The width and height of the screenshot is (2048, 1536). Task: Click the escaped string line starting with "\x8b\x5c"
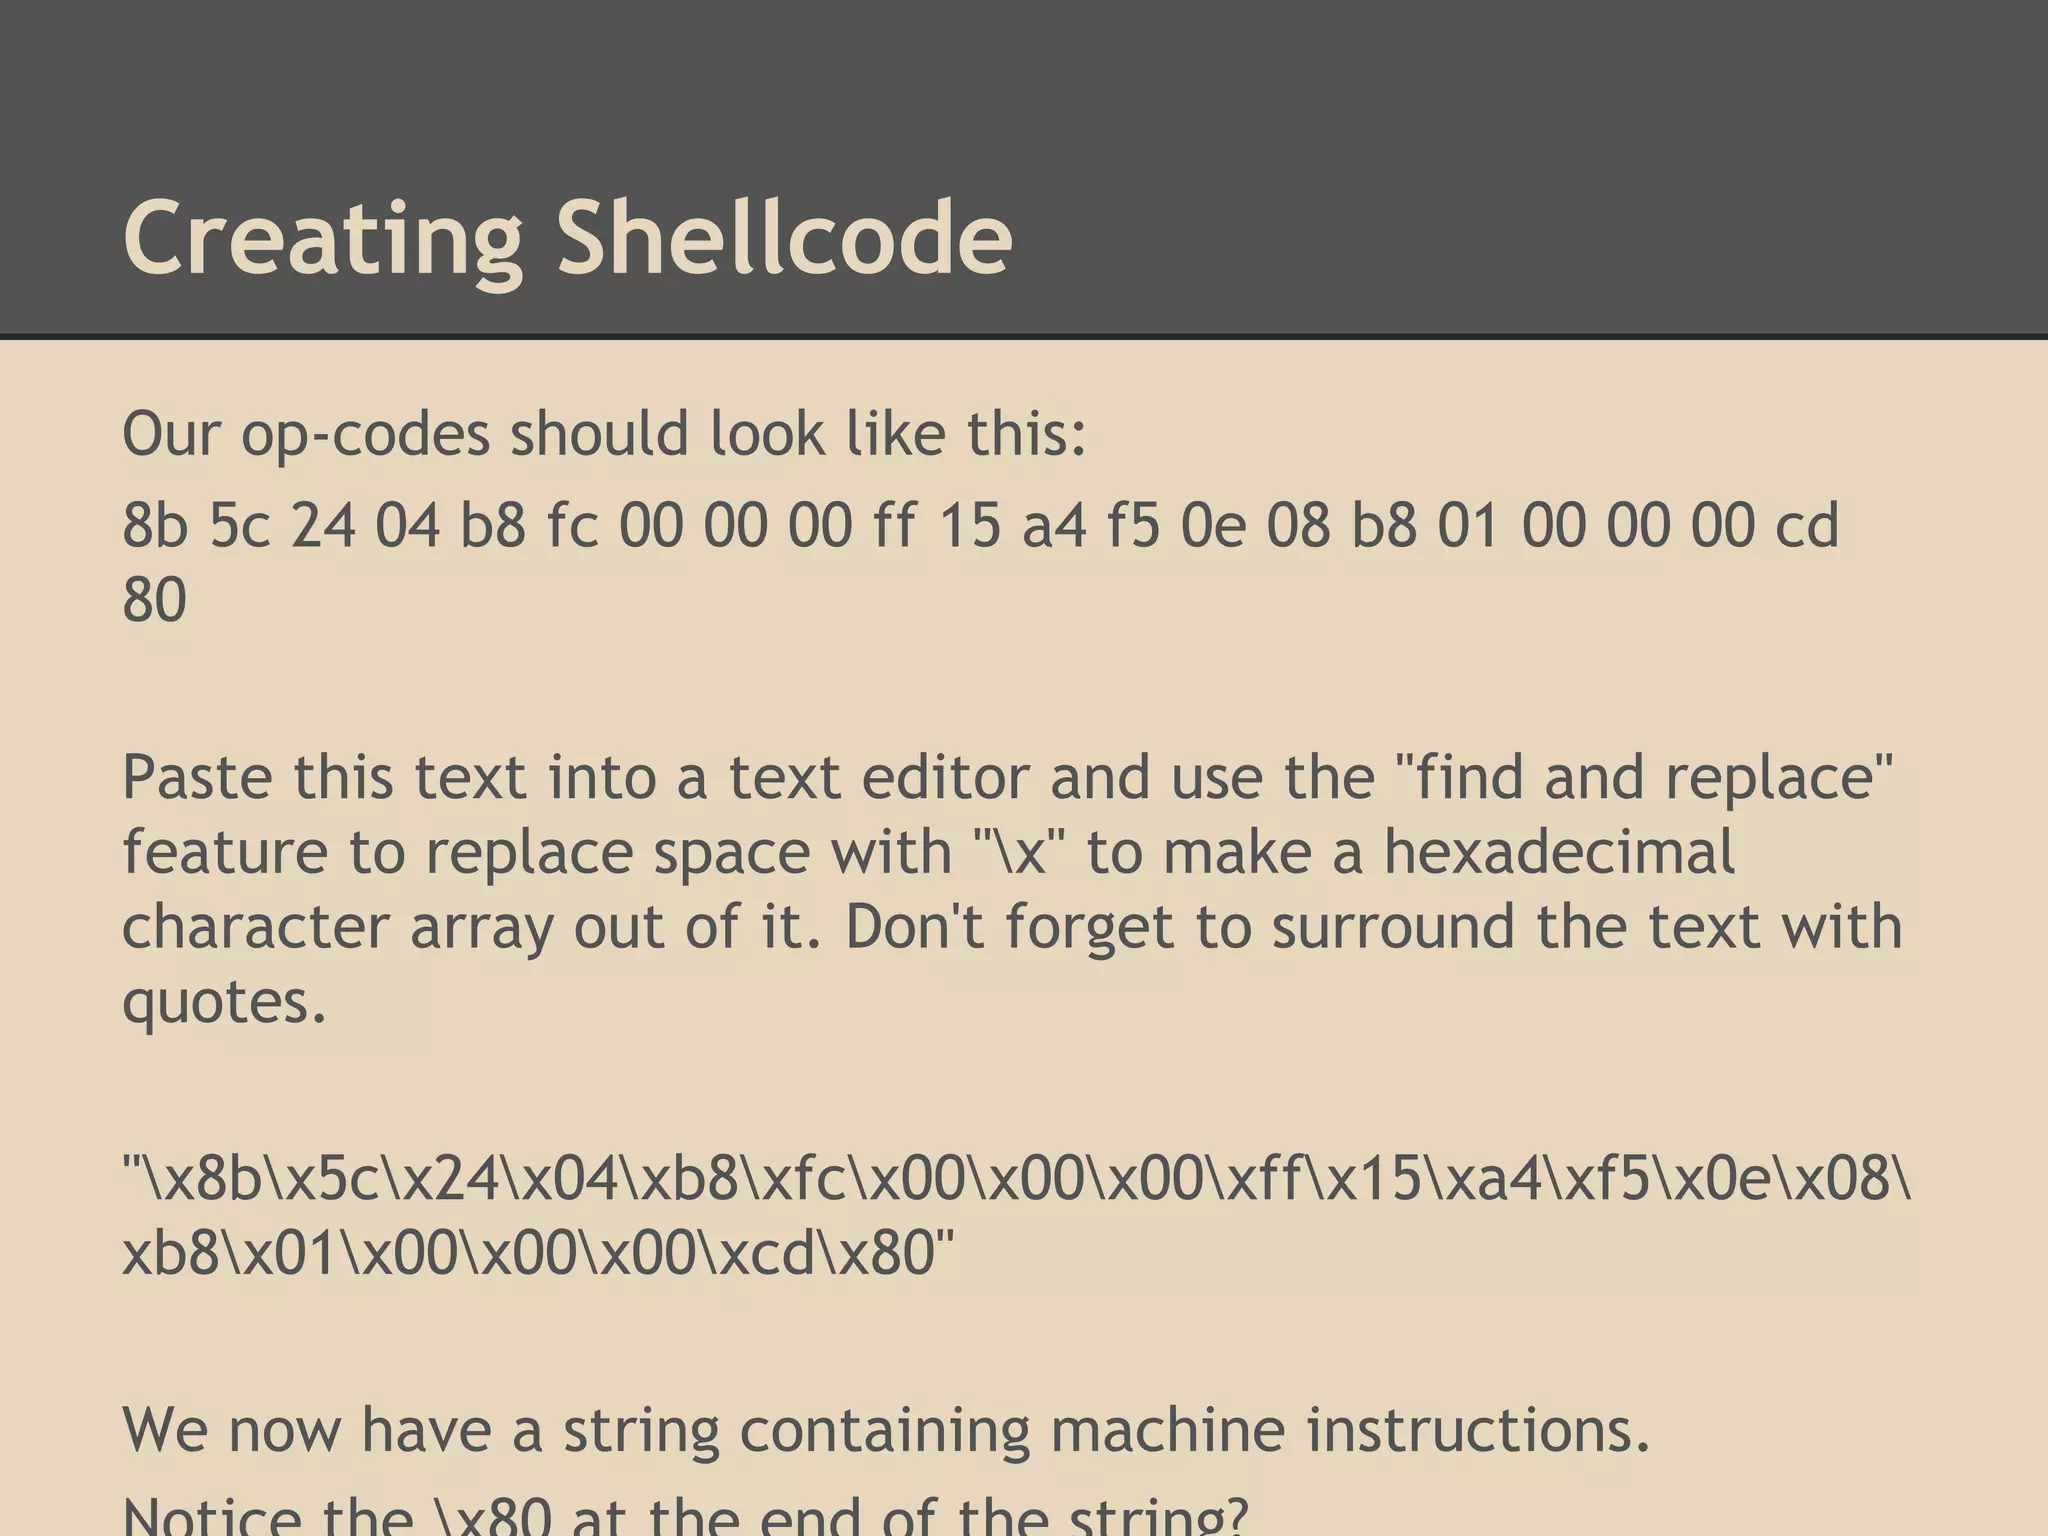[x=1016, y=1178]
